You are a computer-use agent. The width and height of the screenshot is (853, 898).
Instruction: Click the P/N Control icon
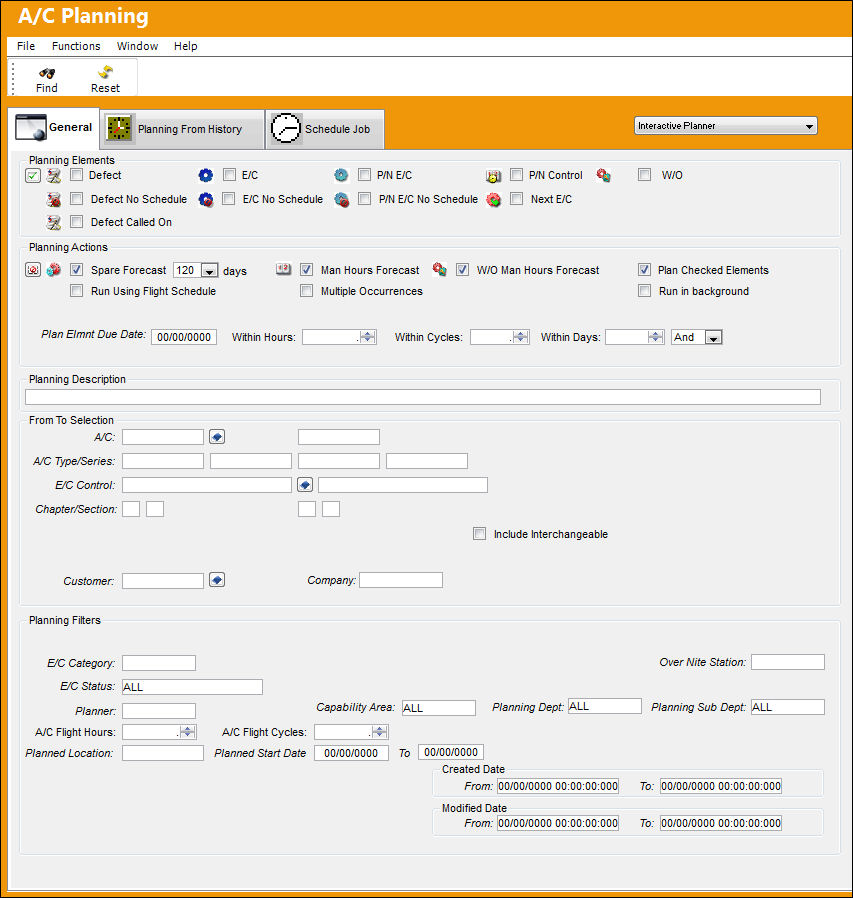click(493, 176)
